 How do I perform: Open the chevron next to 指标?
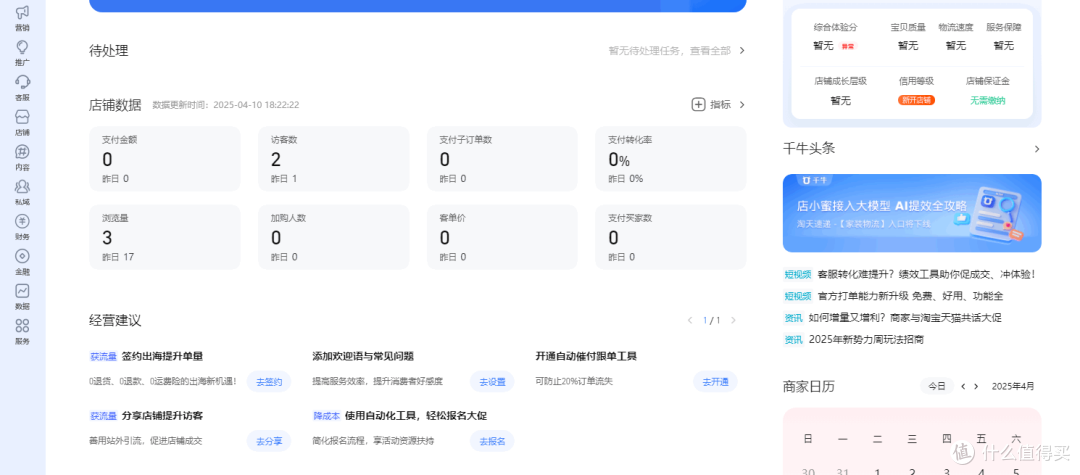(x=742, y=105)
